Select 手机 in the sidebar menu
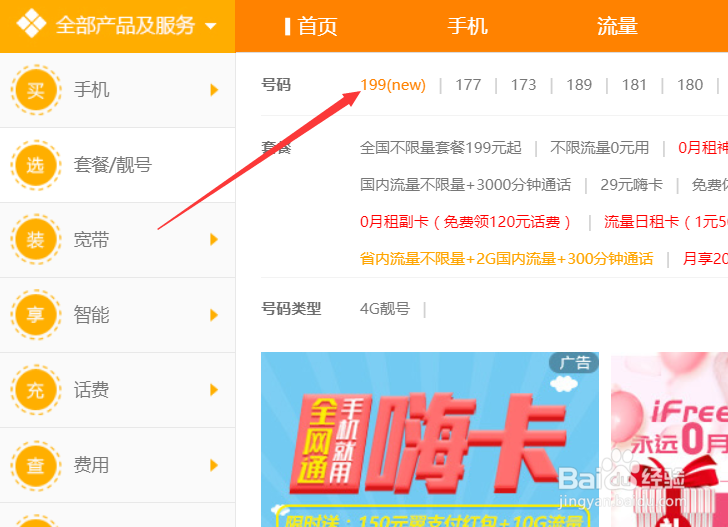 coord(91,90)
